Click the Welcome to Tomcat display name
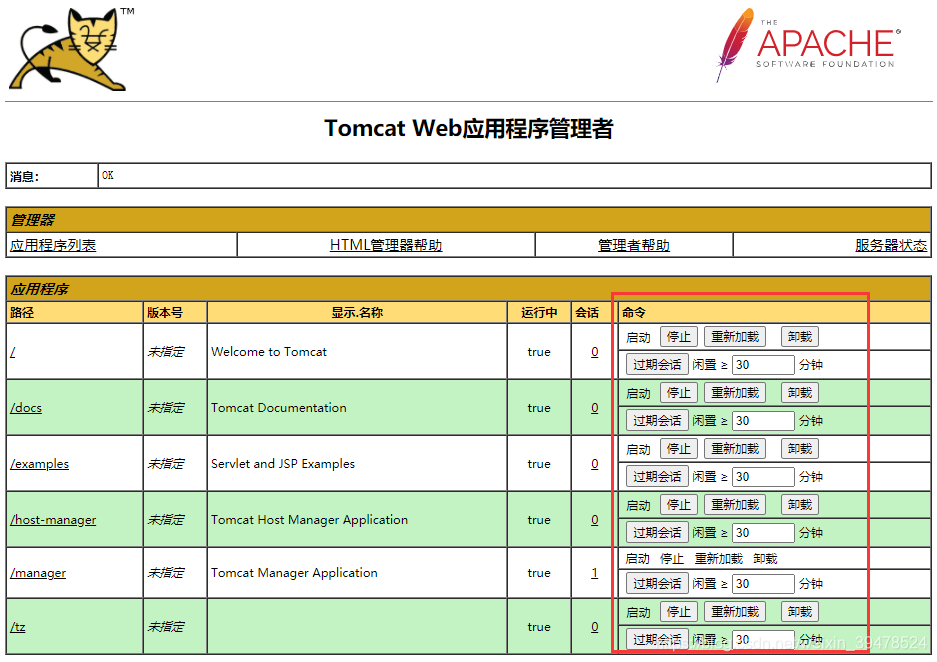This screenshot has width=937, height=662. (x=269, y=352)
